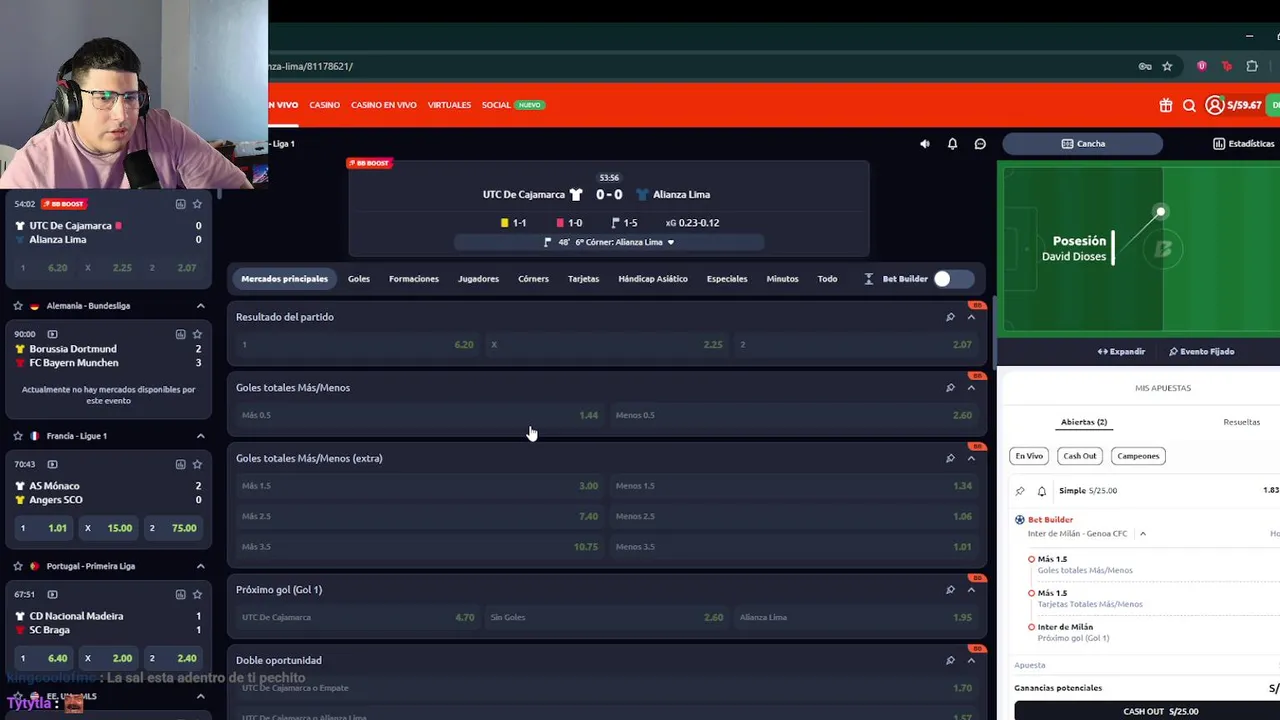
Task: Collapse Portugal - Primeira Liga section
Action: (x=200, y=566)
